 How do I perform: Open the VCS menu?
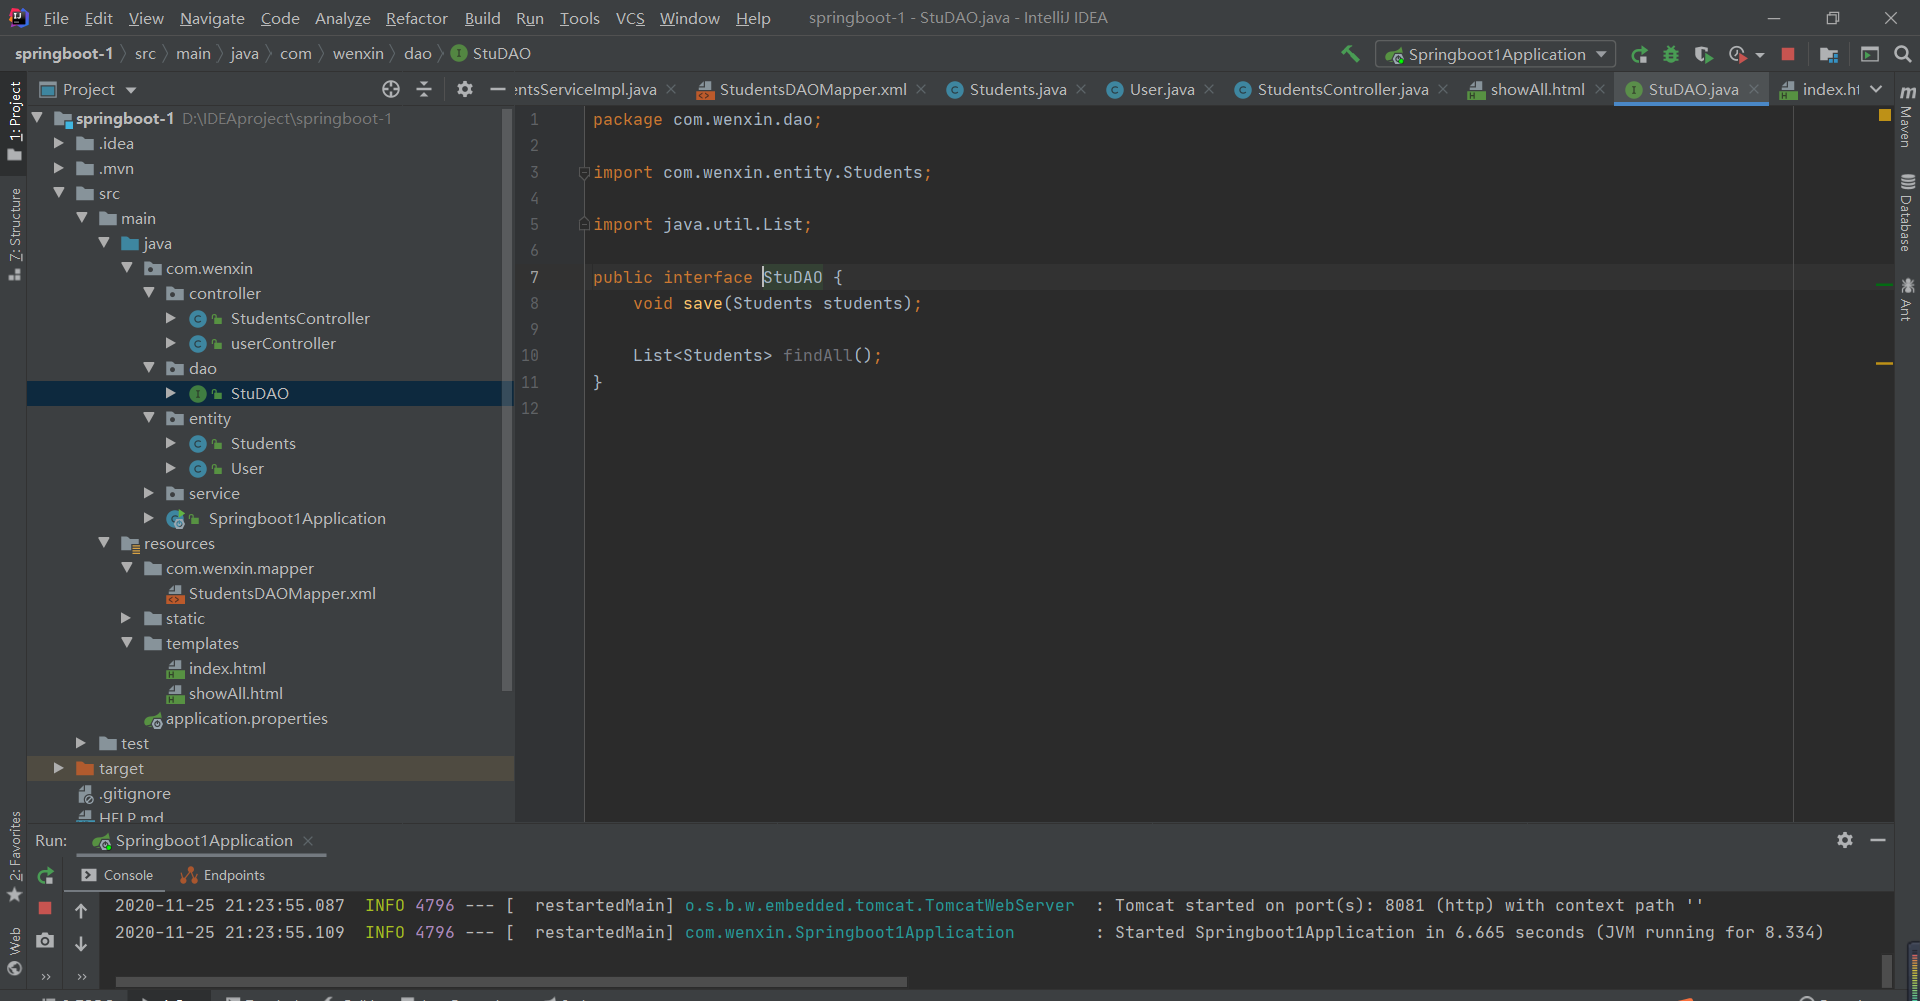tap(630, 18)
